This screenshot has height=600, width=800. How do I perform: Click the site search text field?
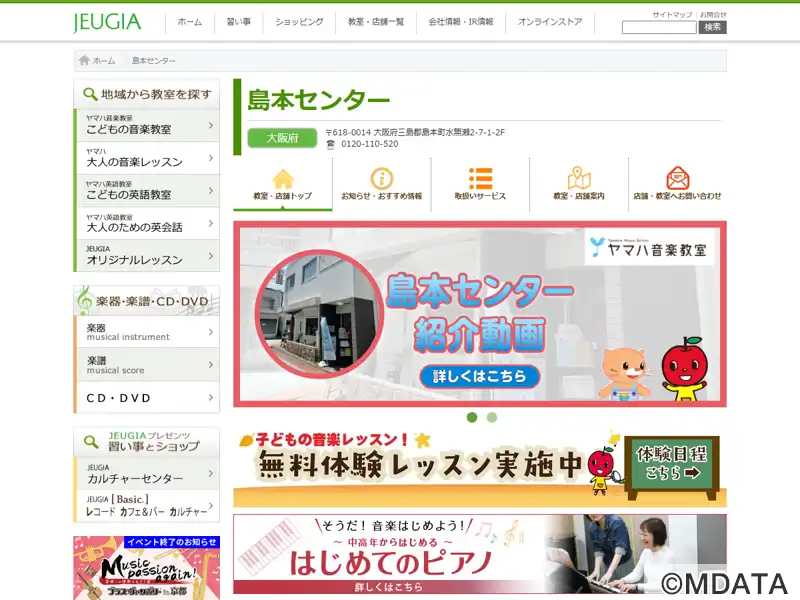(x=659, y=28)
